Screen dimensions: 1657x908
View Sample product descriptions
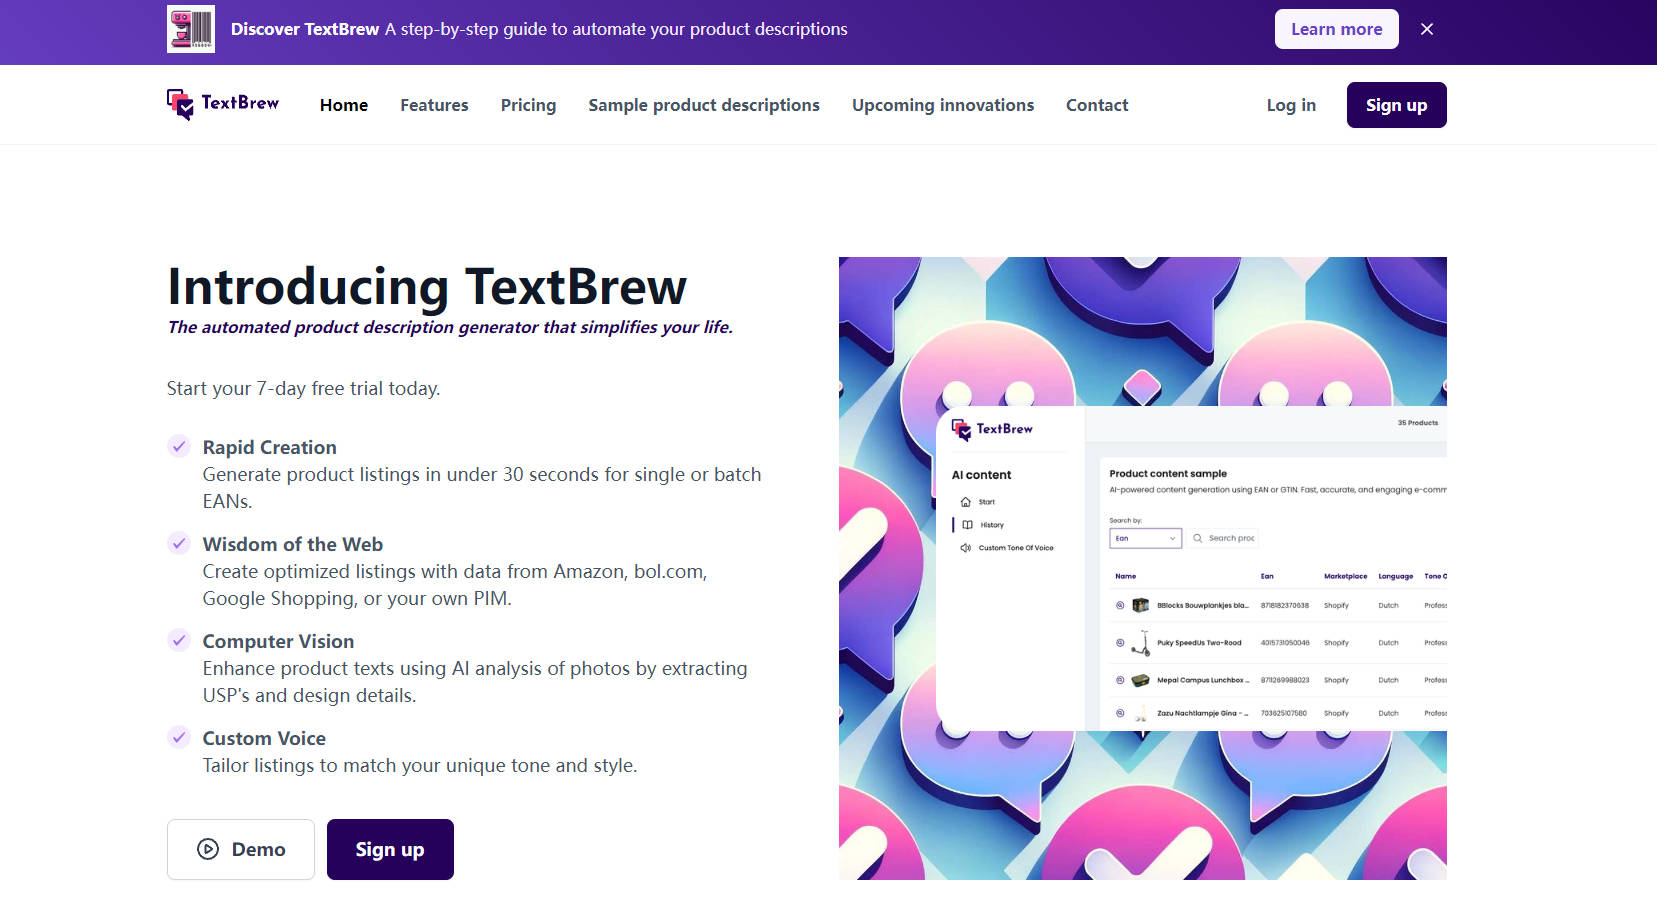[x=704, y=105]
